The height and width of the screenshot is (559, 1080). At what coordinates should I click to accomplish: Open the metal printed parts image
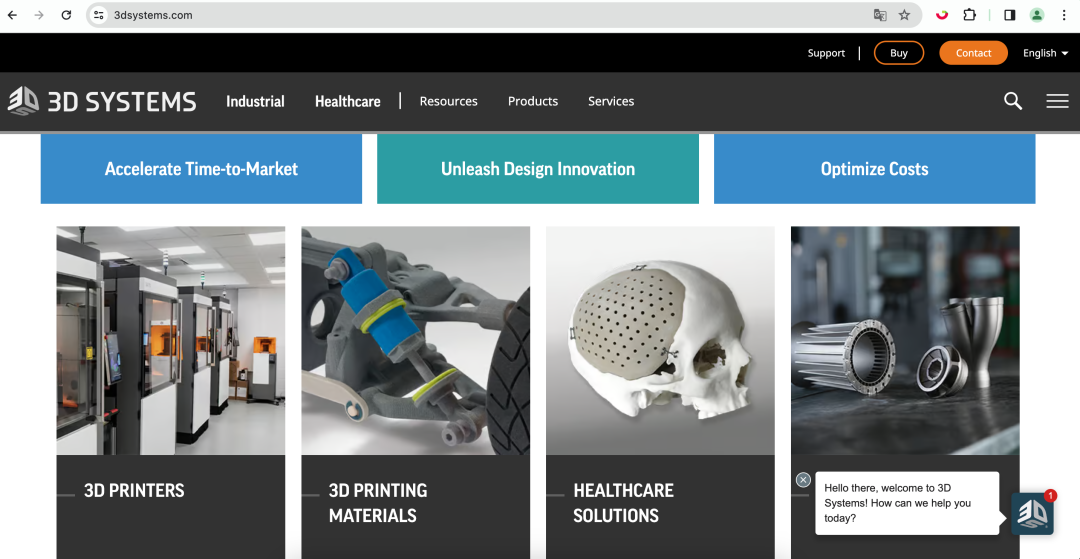[905, 340]
